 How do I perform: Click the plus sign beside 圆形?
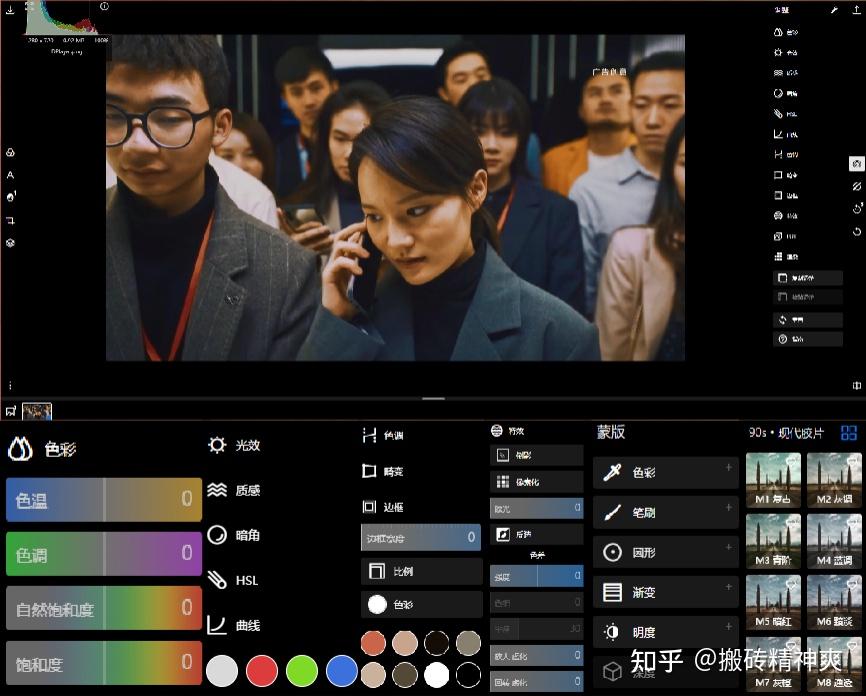pos(728,547)
